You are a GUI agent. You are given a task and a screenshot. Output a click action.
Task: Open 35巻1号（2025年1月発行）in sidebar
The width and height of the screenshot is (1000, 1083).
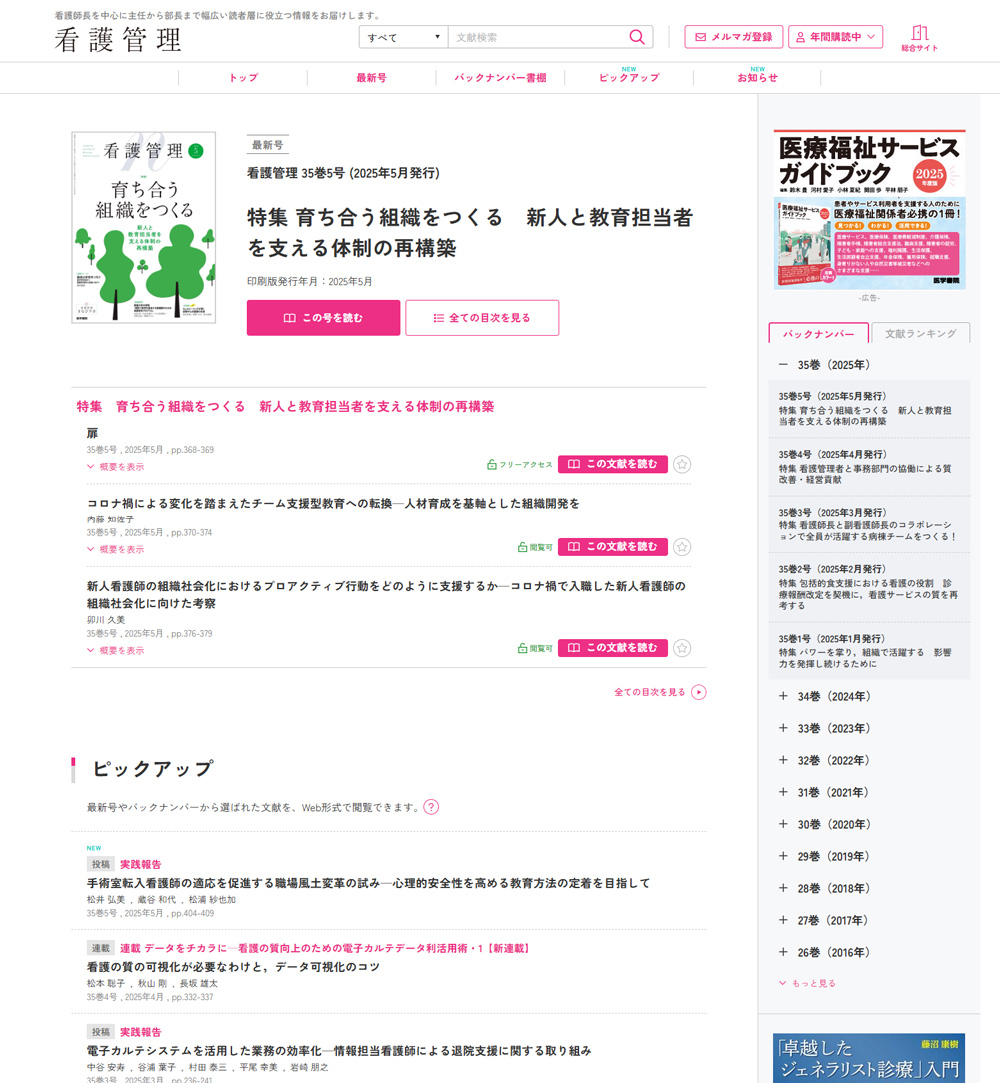pyautogui.click(x=869, y=651)
